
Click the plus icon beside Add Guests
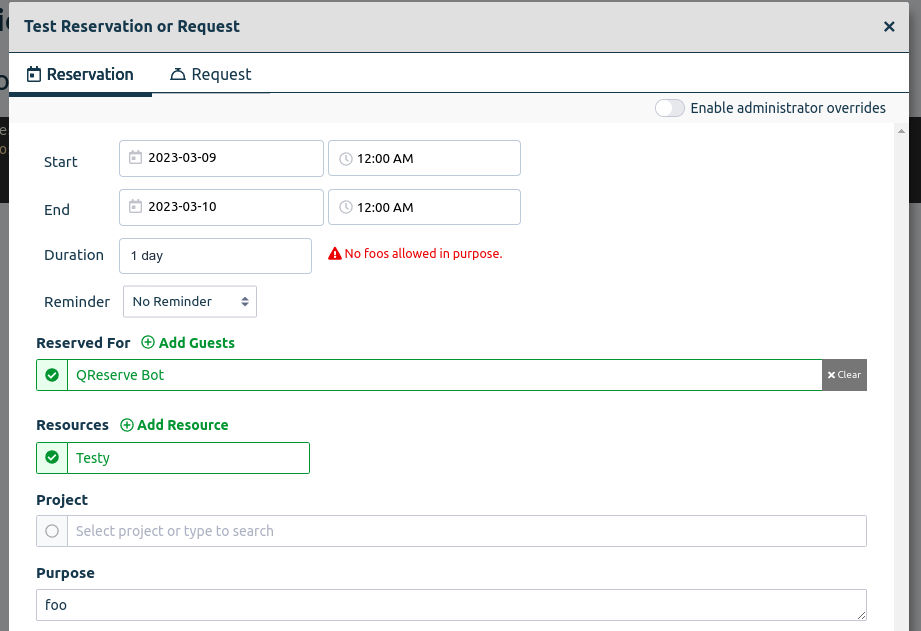(148, 343)
